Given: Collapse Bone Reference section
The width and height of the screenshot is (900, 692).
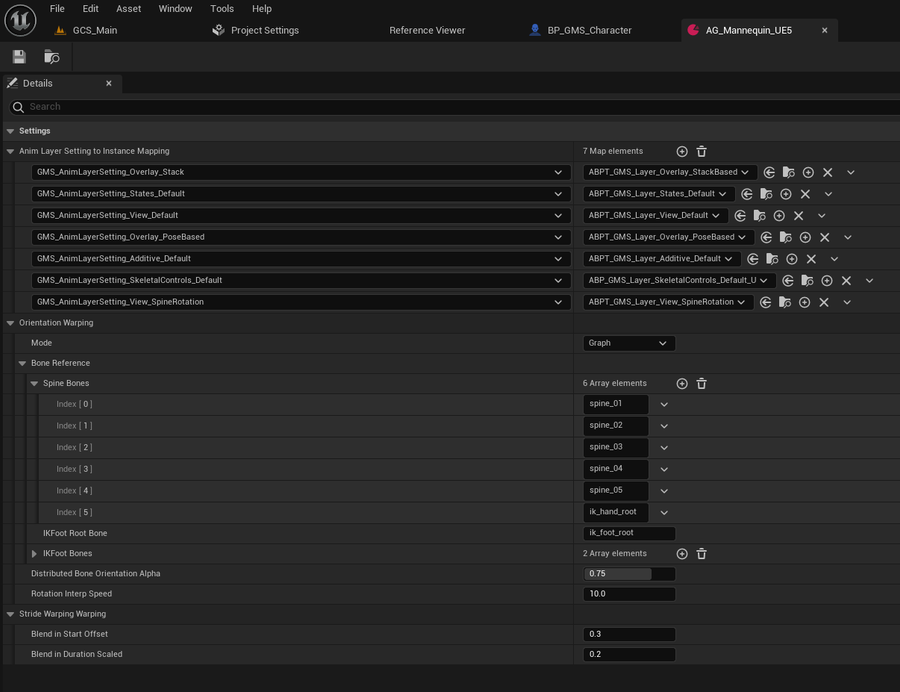Looking at the screenshot, I should tap(22, 363).
